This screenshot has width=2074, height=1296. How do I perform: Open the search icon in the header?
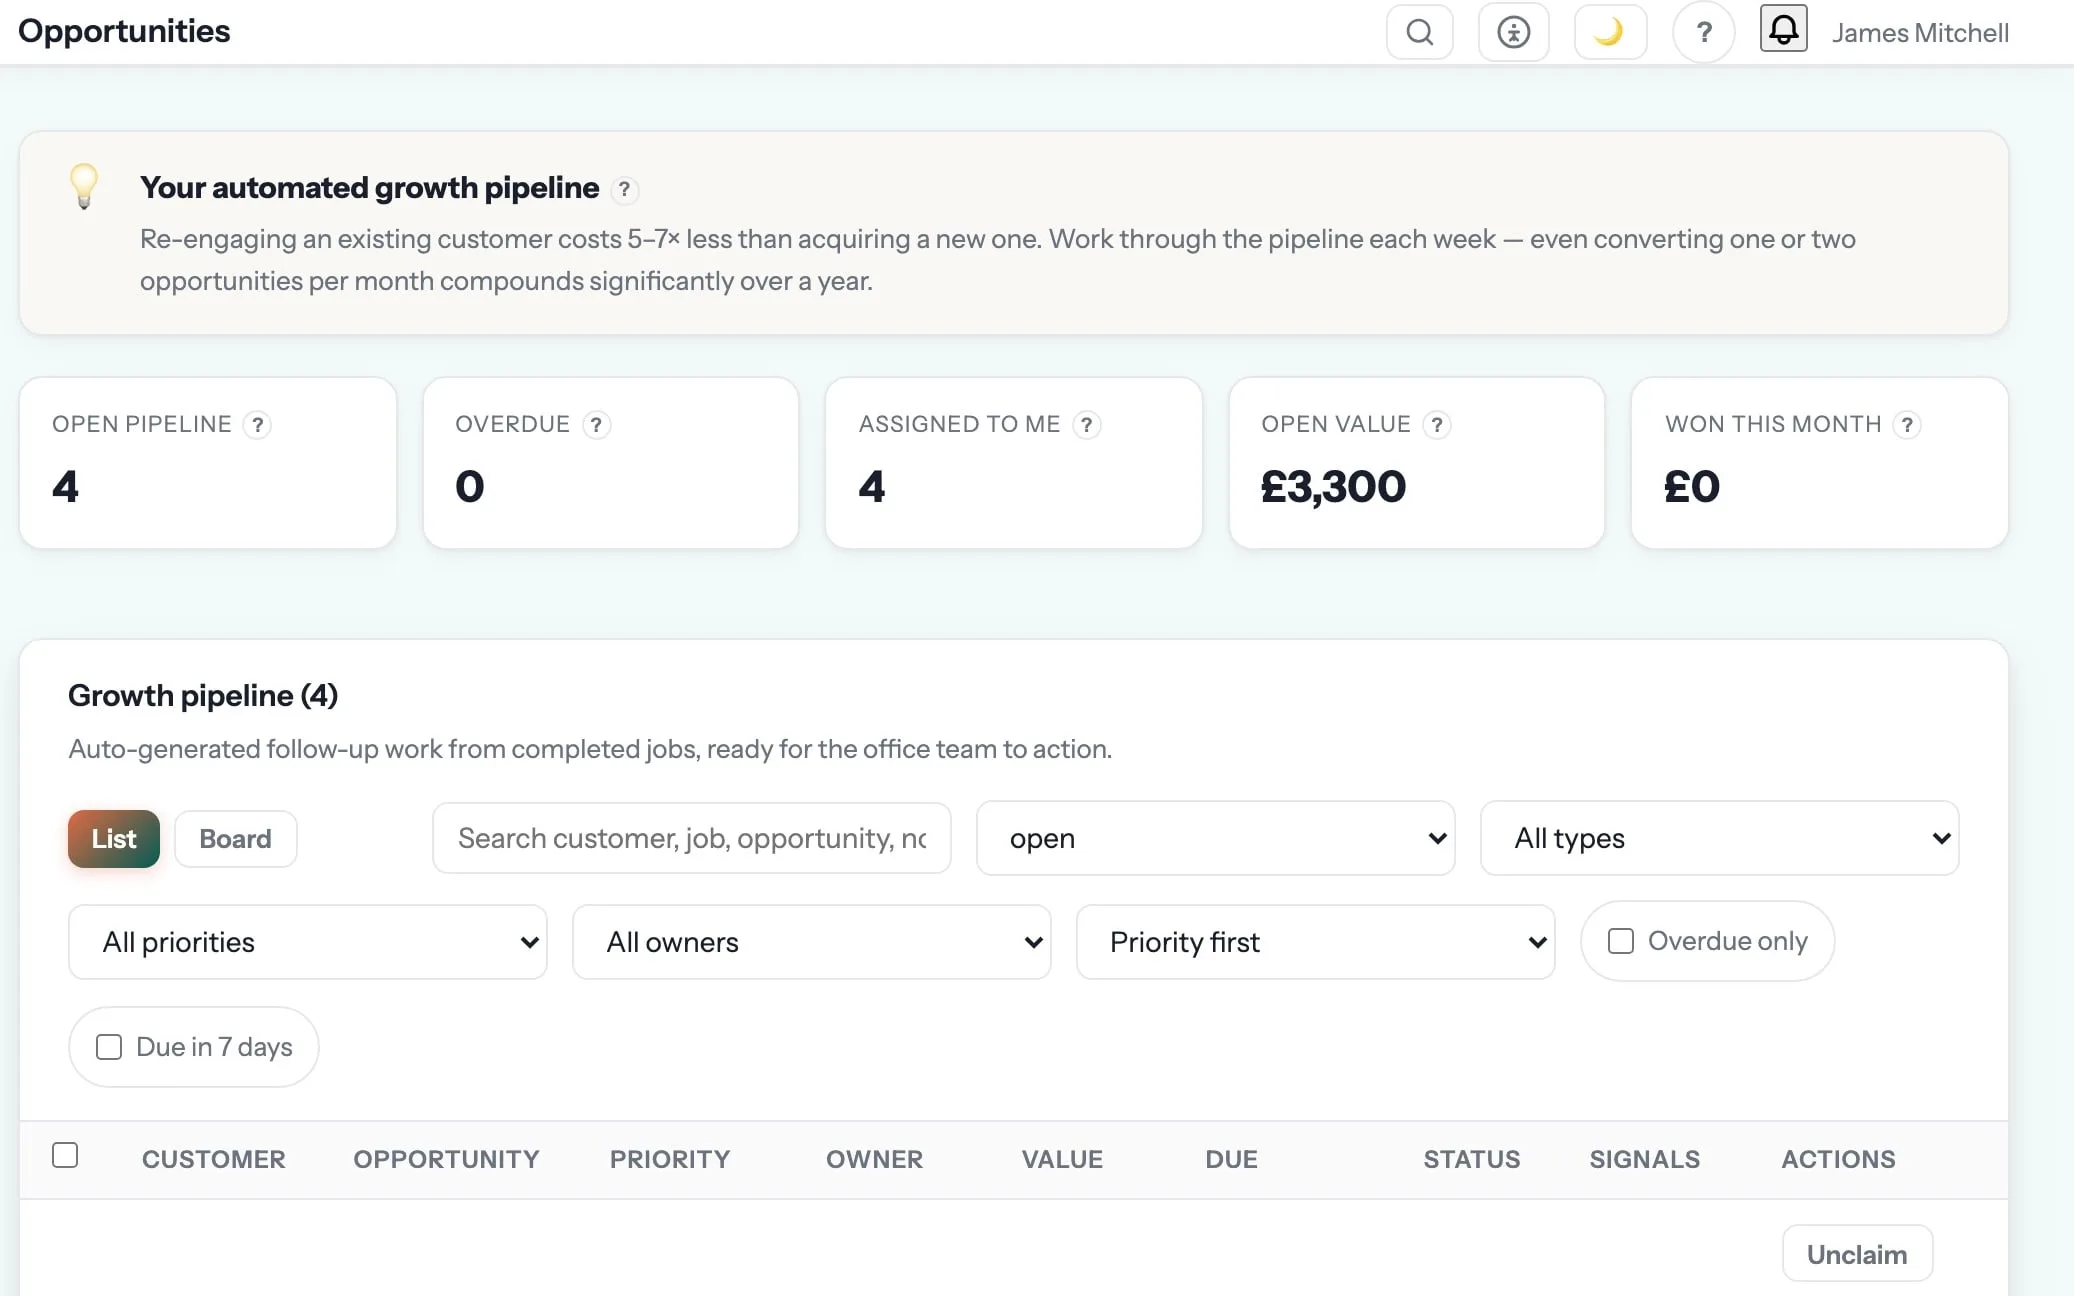(x=1419, y=32)
